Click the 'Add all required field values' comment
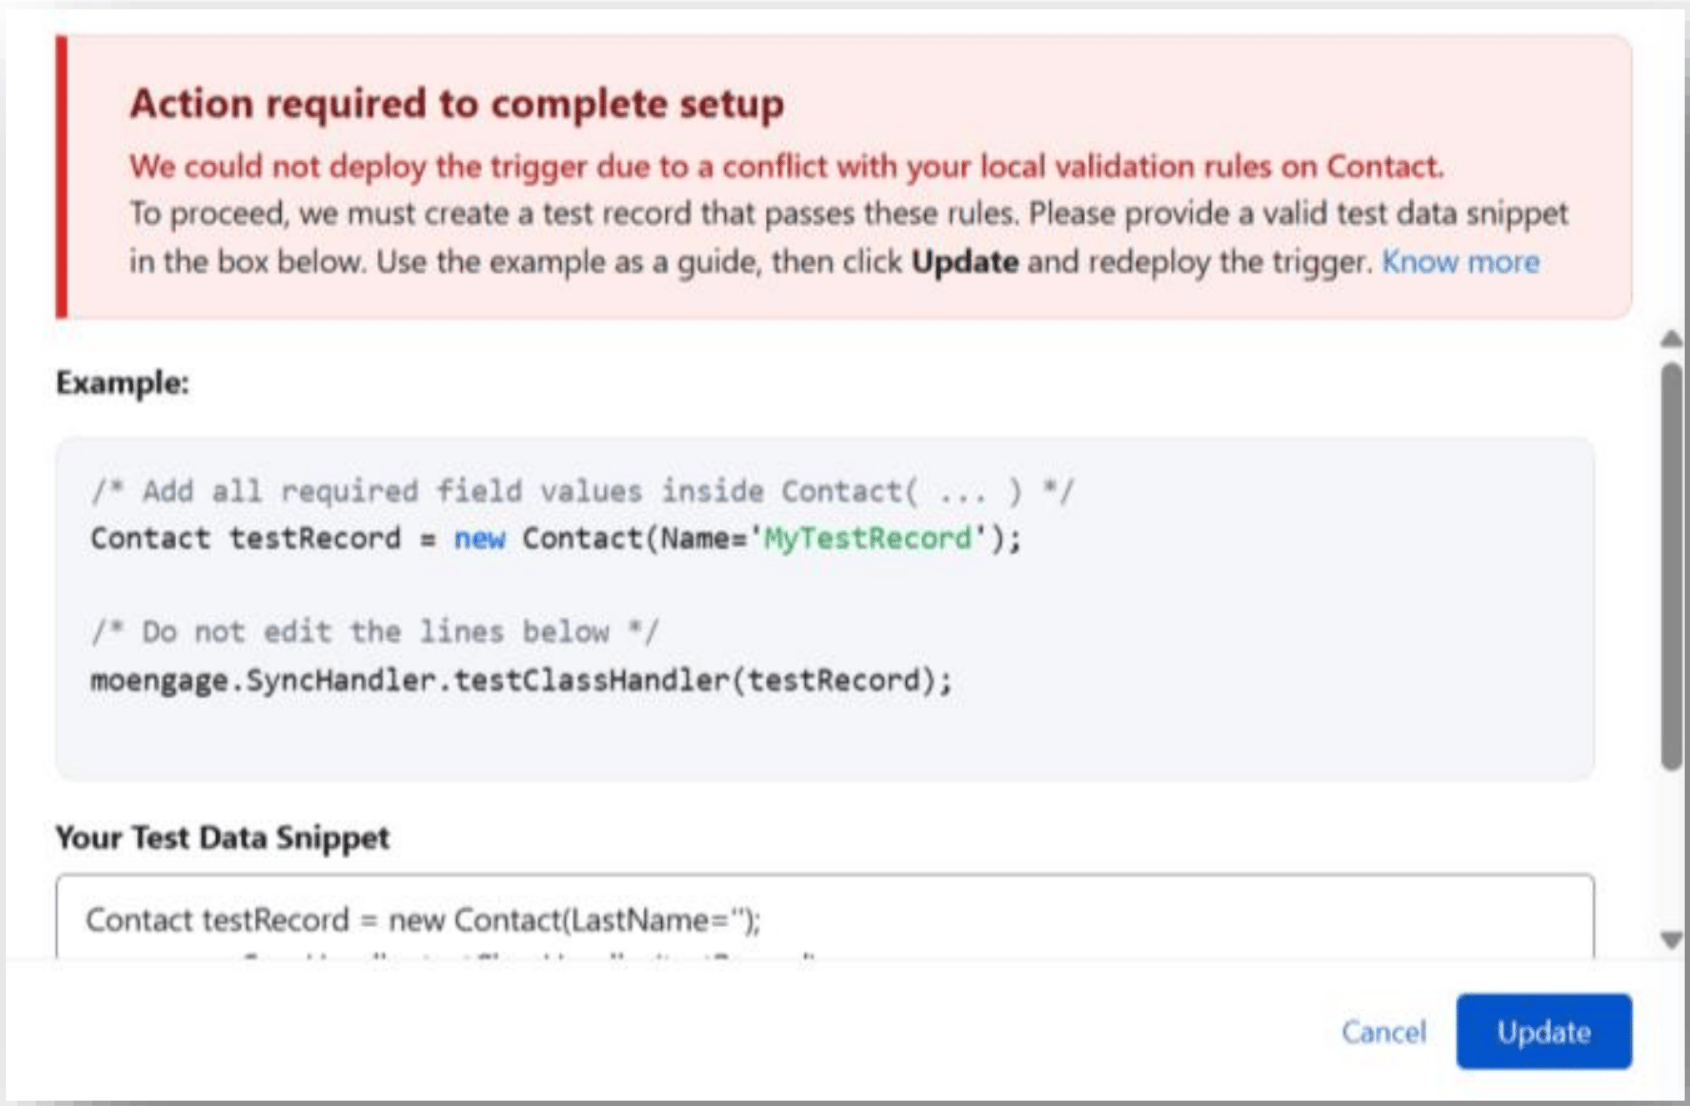 pyautogui.click(x=582, y=491)
